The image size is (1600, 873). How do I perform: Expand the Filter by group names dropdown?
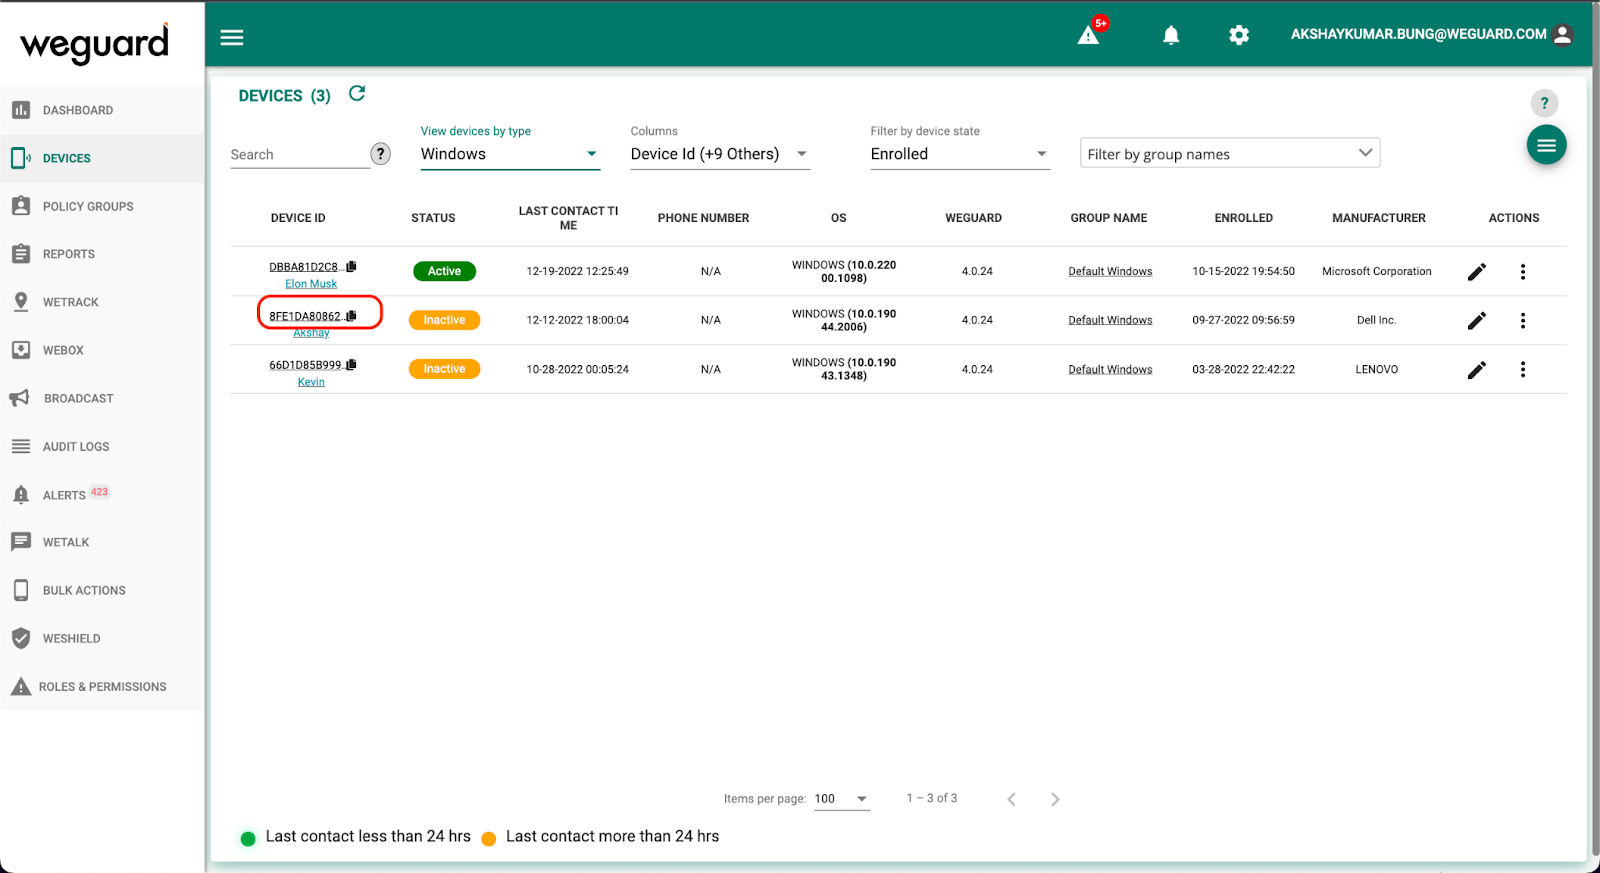(x=1230, y=153)
